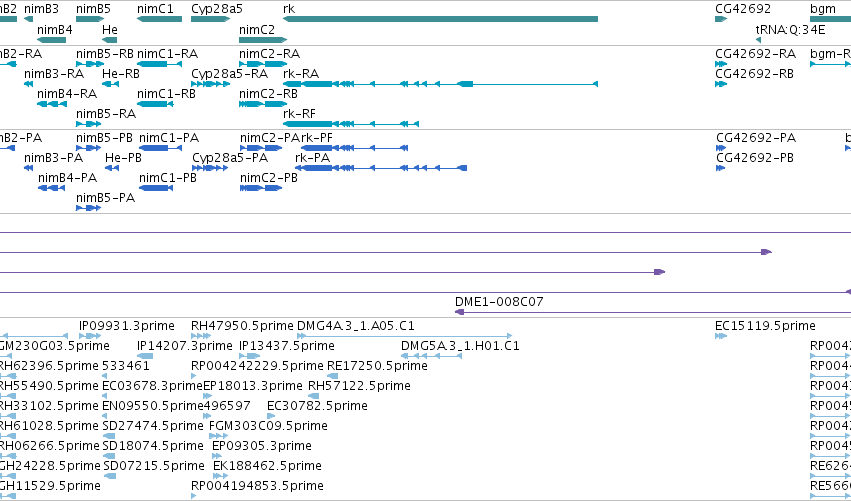Image resolution: width=851 pixels, height=501 pixels.
Task: Click EST 'EC30782.5prime'
Action: click(x=271, y=416)
